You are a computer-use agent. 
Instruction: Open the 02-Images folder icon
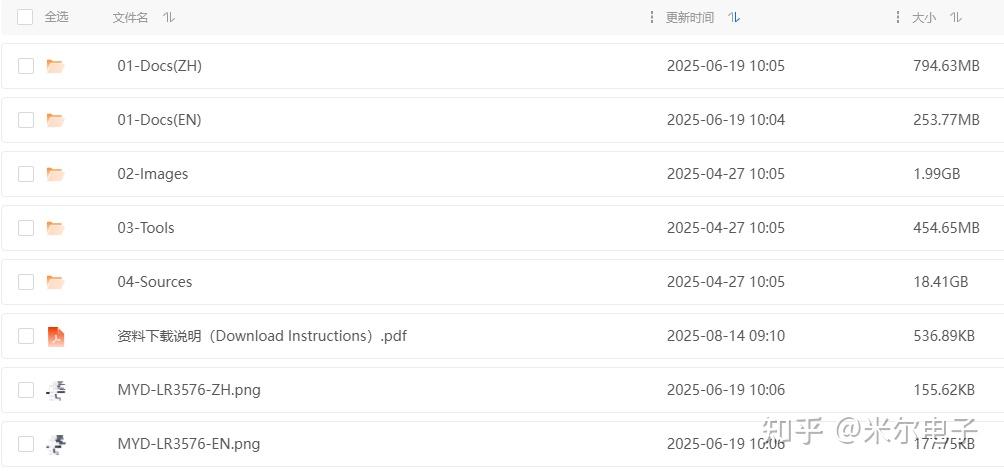[55, 174]
